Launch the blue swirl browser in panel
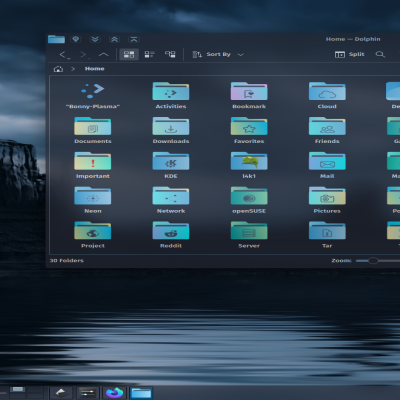The height and width of the screenshot is (400, 400). [x=114, y=393]
